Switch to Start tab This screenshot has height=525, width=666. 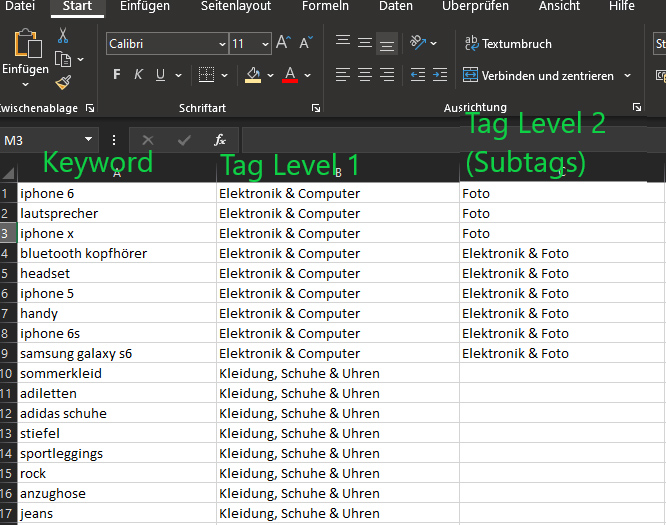click(77, 6)
